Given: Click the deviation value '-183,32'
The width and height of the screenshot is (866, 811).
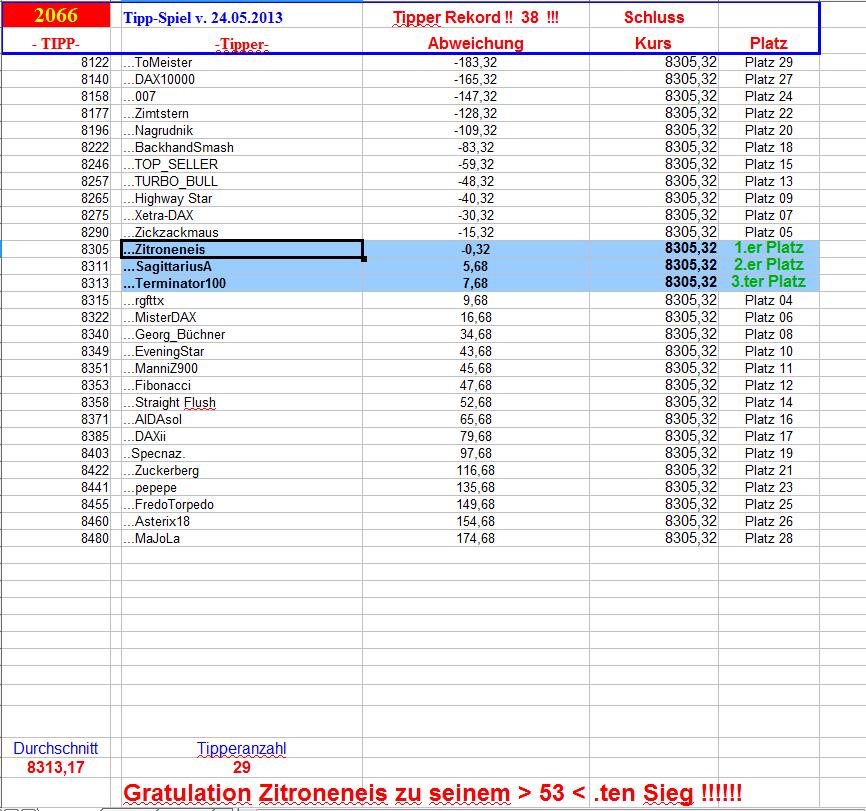Looking at the screenshot, I should (476, 62).
